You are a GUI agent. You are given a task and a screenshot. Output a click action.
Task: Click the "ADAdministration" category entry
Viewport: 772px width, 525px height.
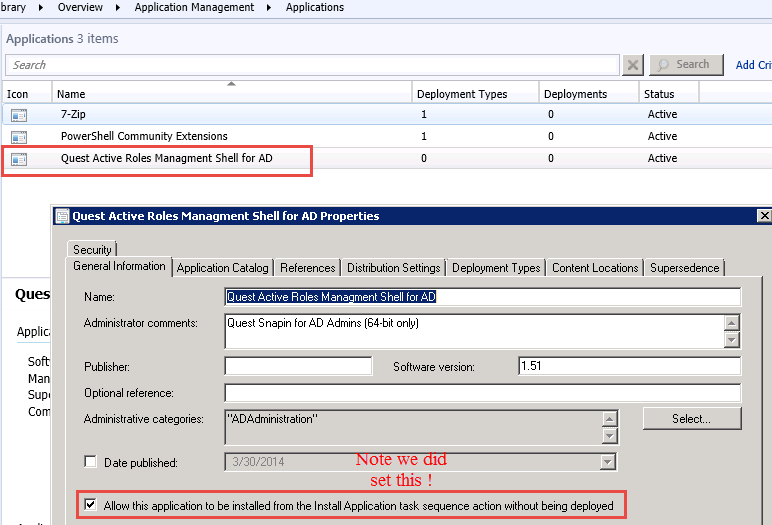272,419
